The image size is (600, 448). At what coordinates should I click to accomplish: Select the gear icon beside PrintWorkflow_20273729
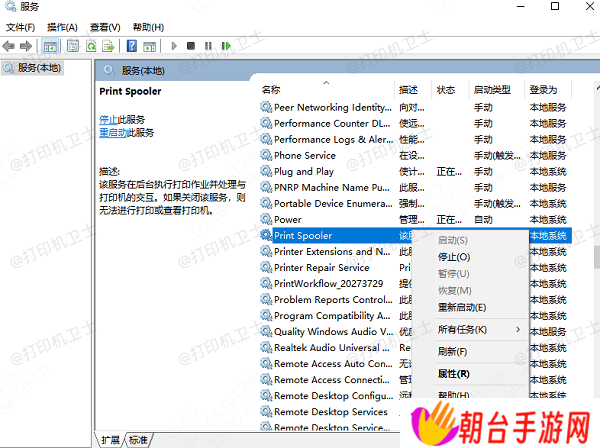[x=266, y=283]
